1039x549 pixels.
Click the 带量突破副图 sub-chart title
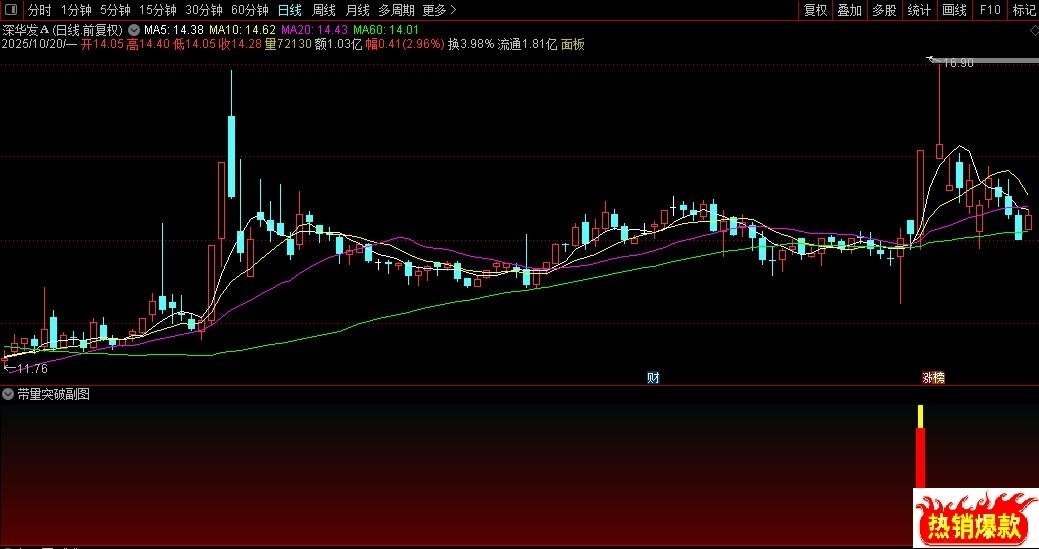(53, 395)
